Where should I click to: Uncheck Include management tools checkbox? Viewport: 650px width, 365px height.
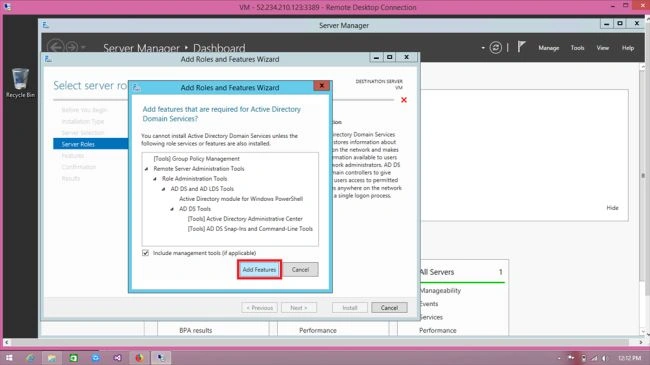[x=146, y=253]
